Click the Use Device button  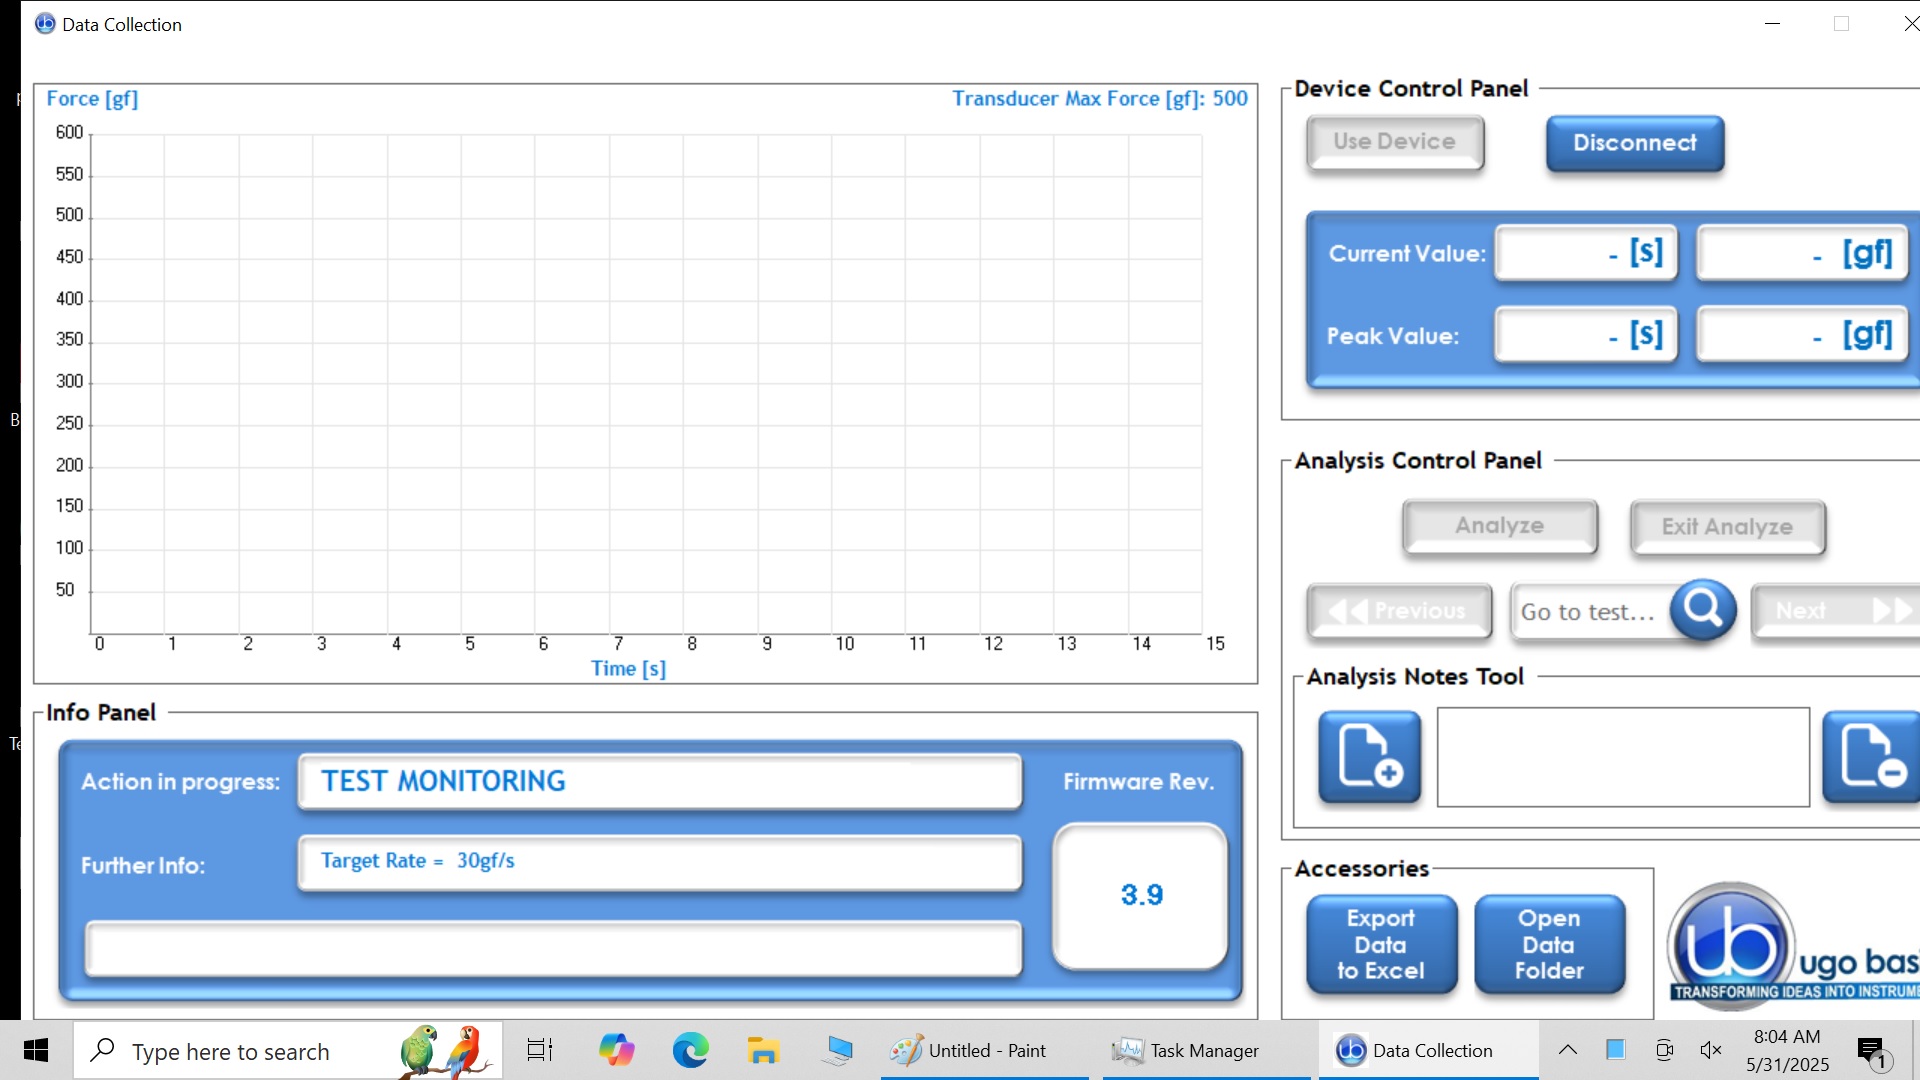(1394, 142)
